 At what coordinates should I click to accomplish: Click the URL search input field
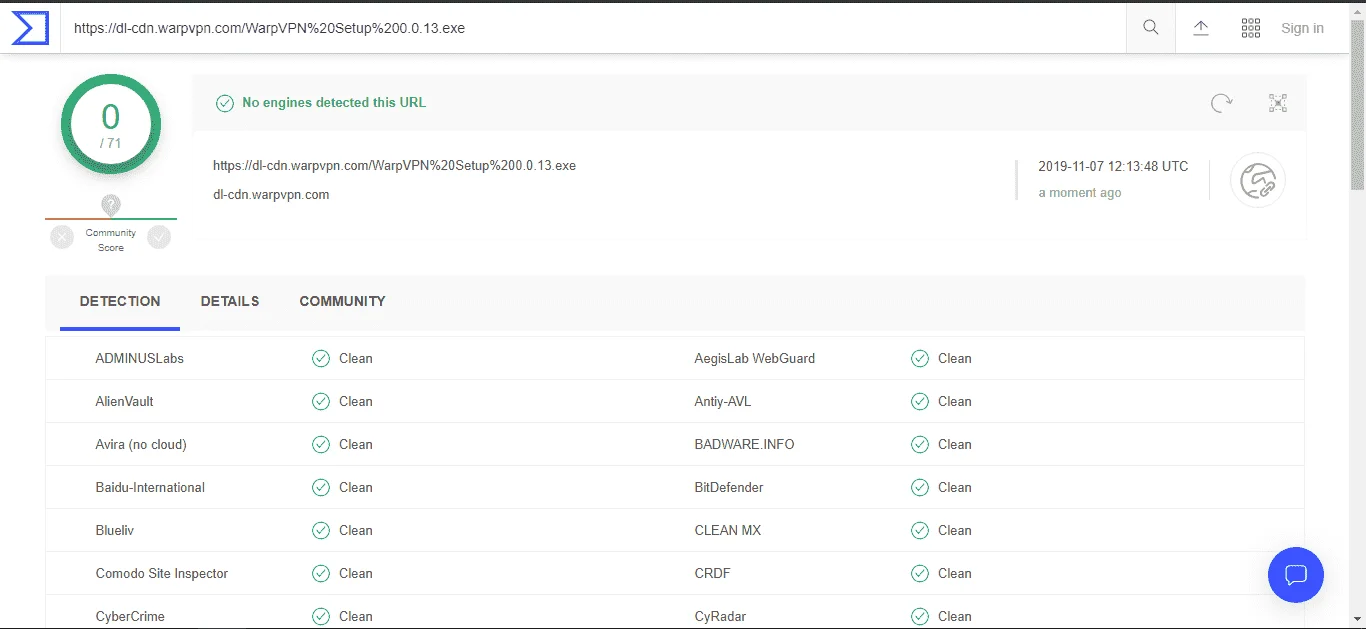click(594, 28)
